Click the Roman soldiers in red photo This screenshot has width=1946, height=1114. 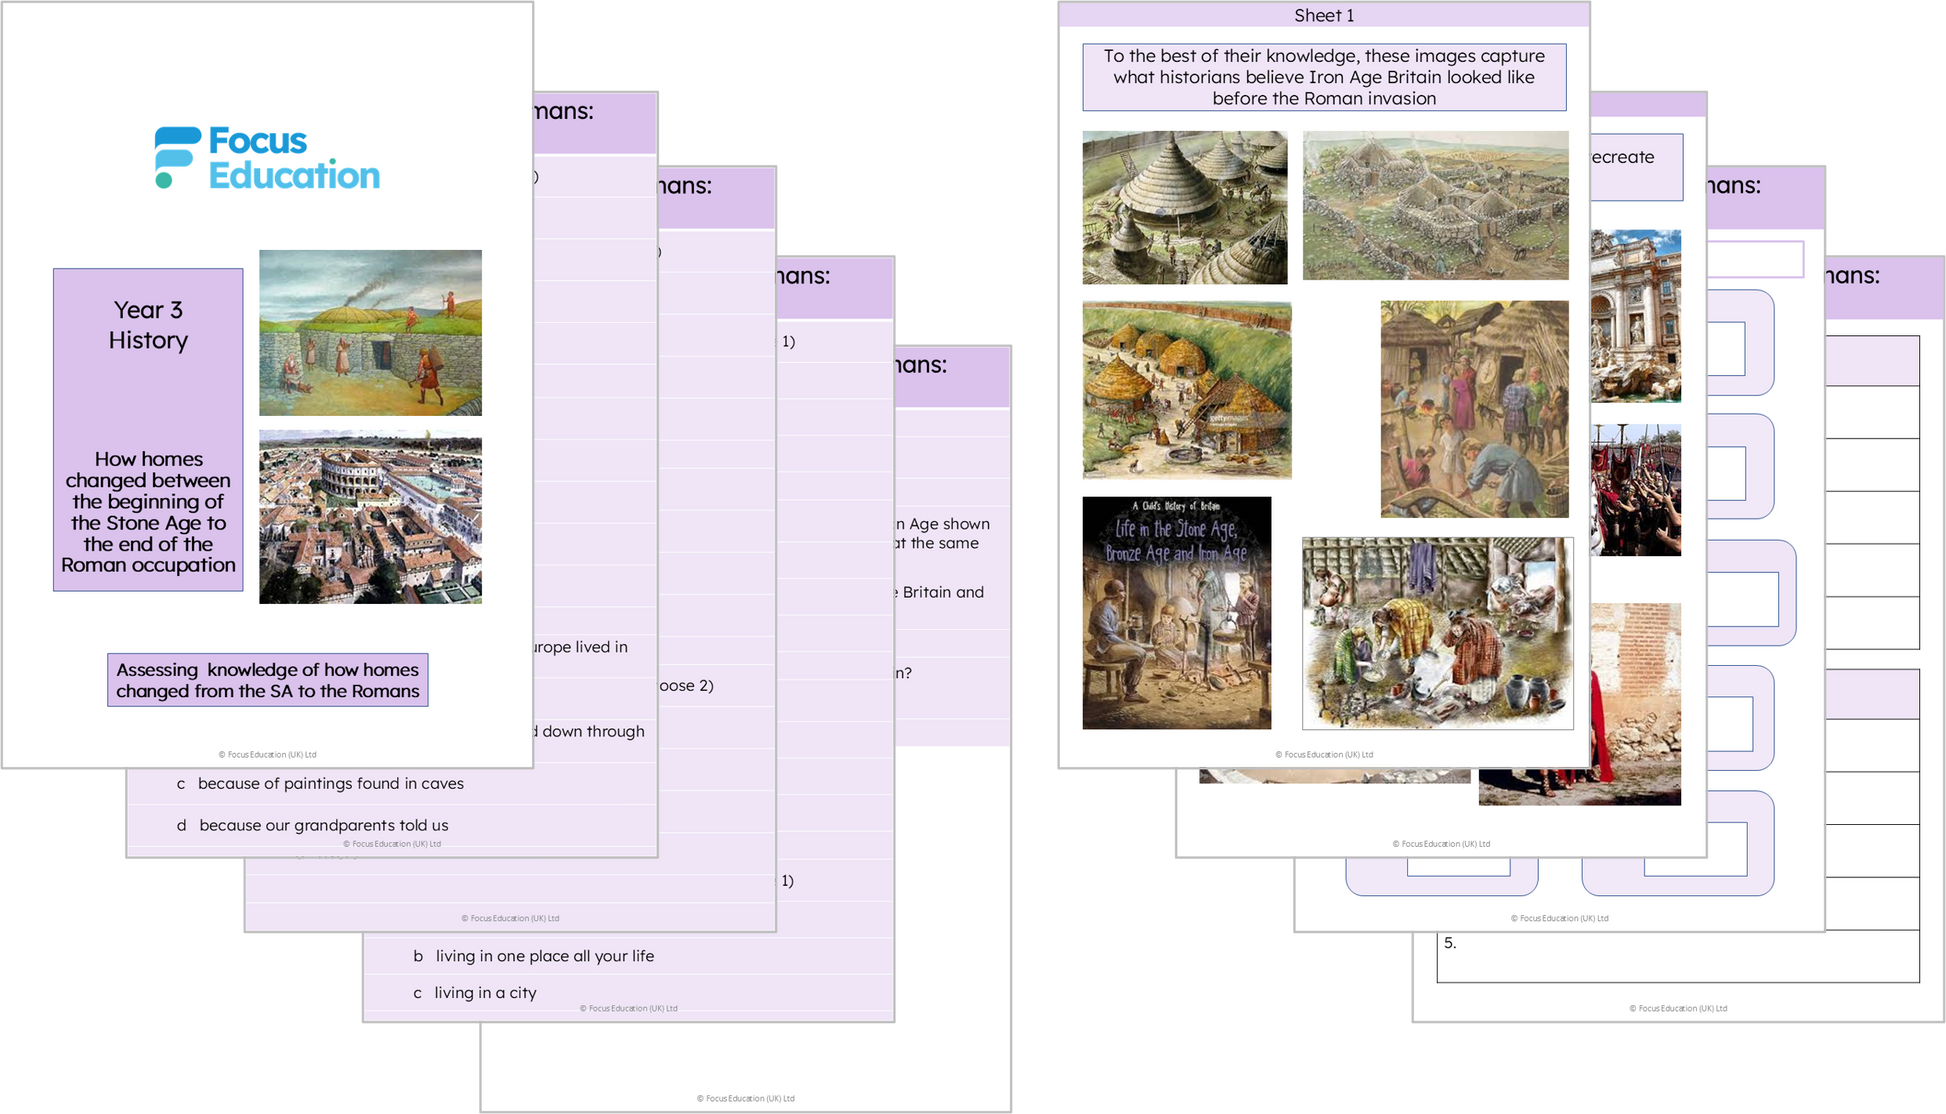1636,490
